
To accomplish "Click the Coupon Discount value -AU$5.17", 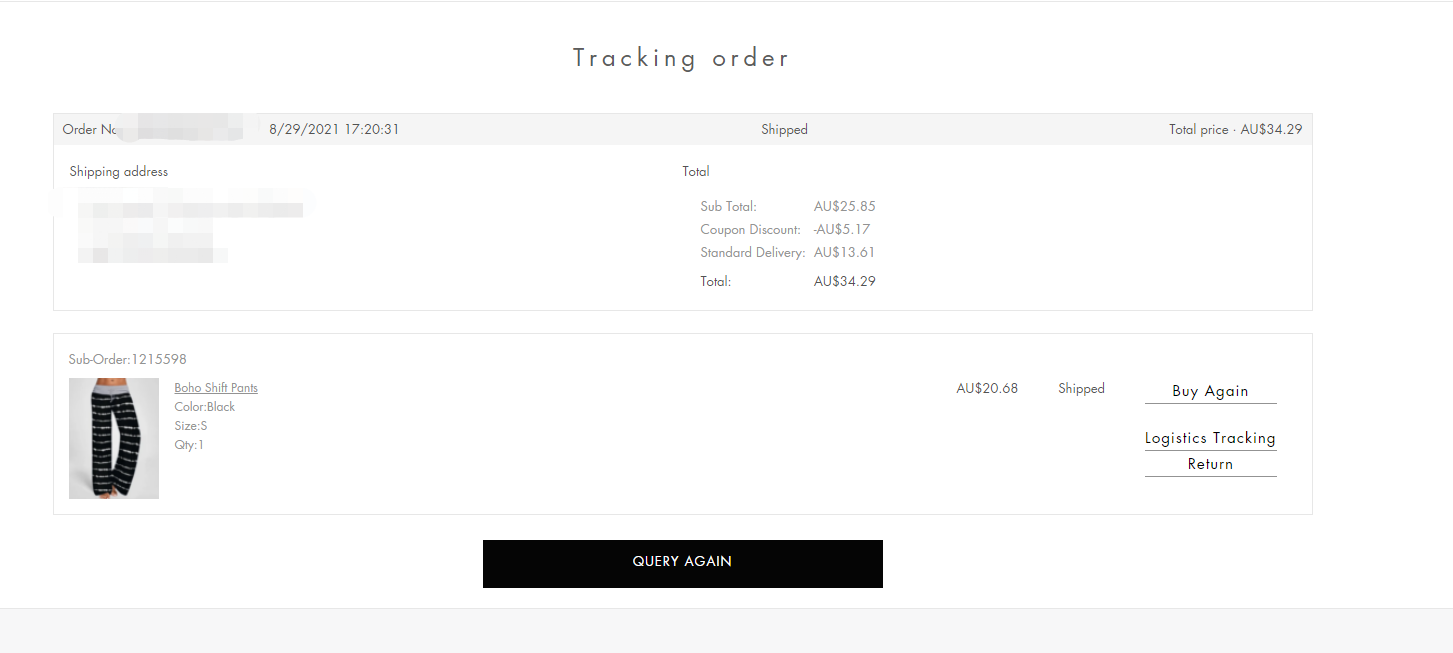I will [842, 230].
